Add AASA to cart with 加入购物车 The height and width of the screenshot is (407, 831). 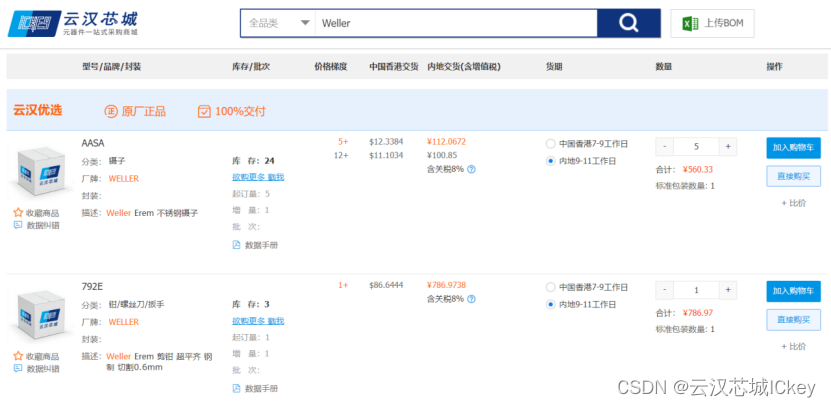pyautogui.click(x=793, y=147)
